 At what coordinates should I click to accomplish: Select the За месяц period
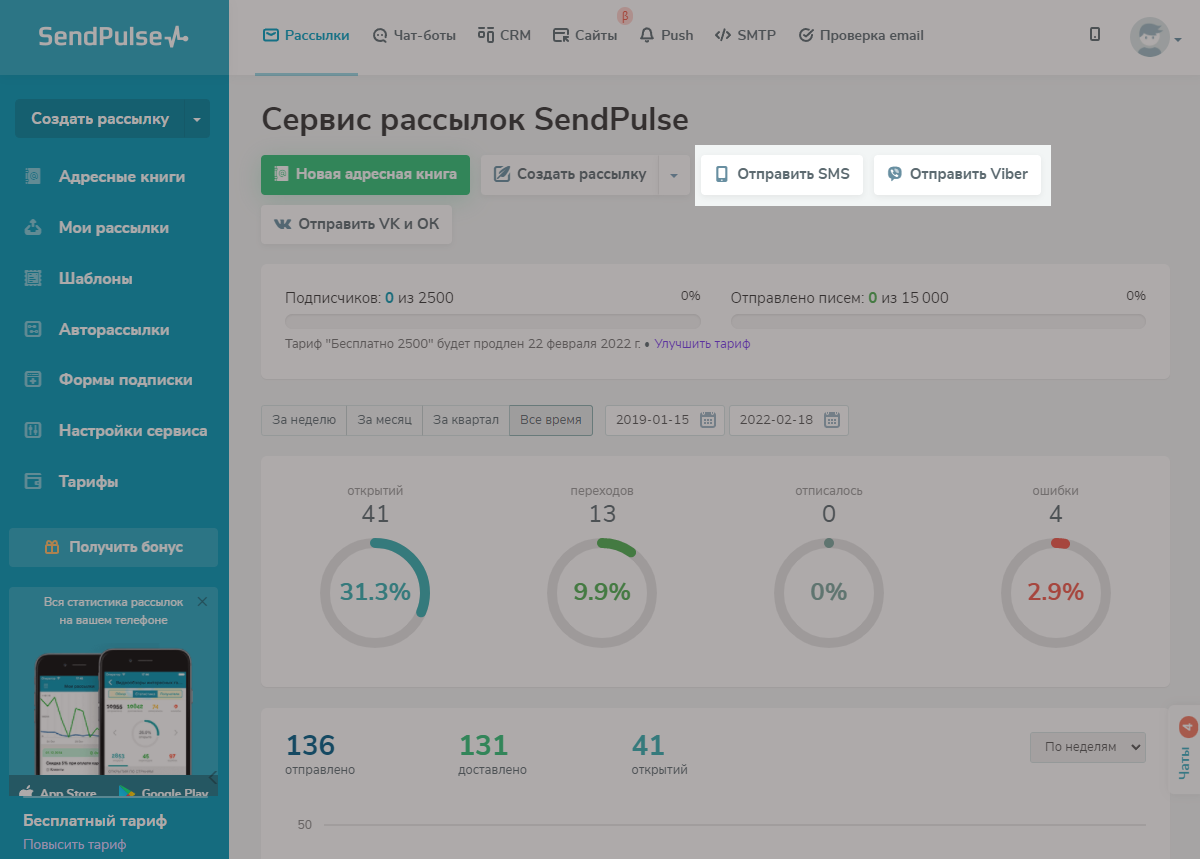(x=385, y=420)
